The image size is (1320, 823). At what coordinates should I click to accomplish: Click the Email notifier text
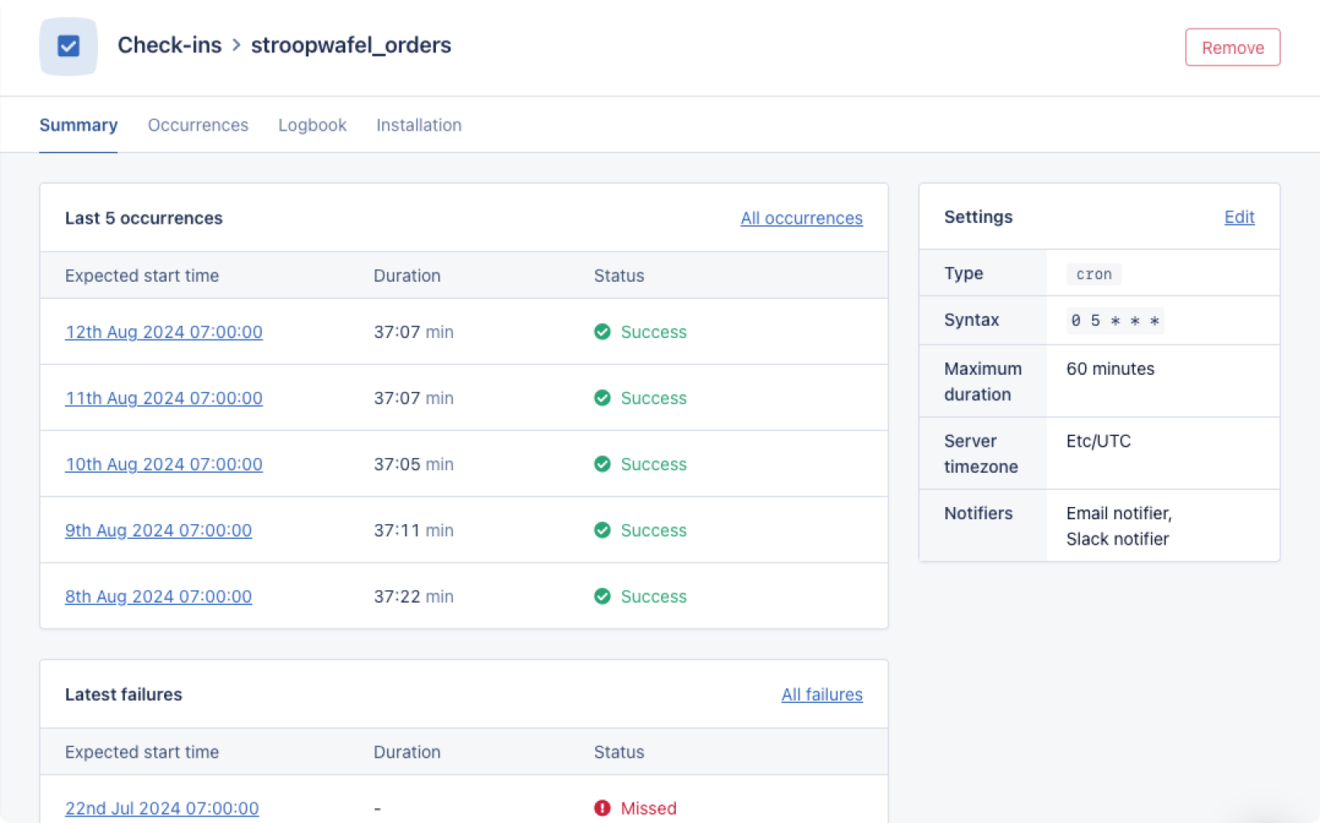(x=1119, y=513)
